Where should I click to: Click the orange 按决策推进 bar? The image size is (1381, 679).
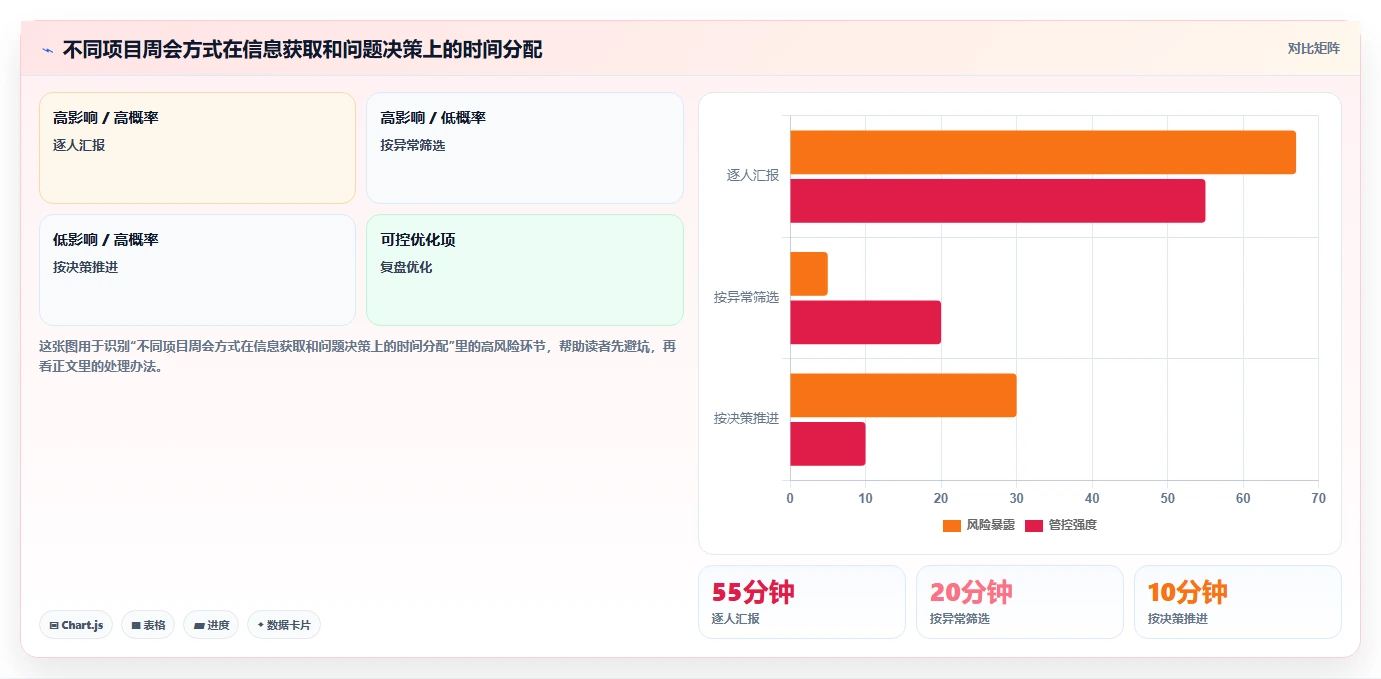pyautogui.click(x=903, y=395)
